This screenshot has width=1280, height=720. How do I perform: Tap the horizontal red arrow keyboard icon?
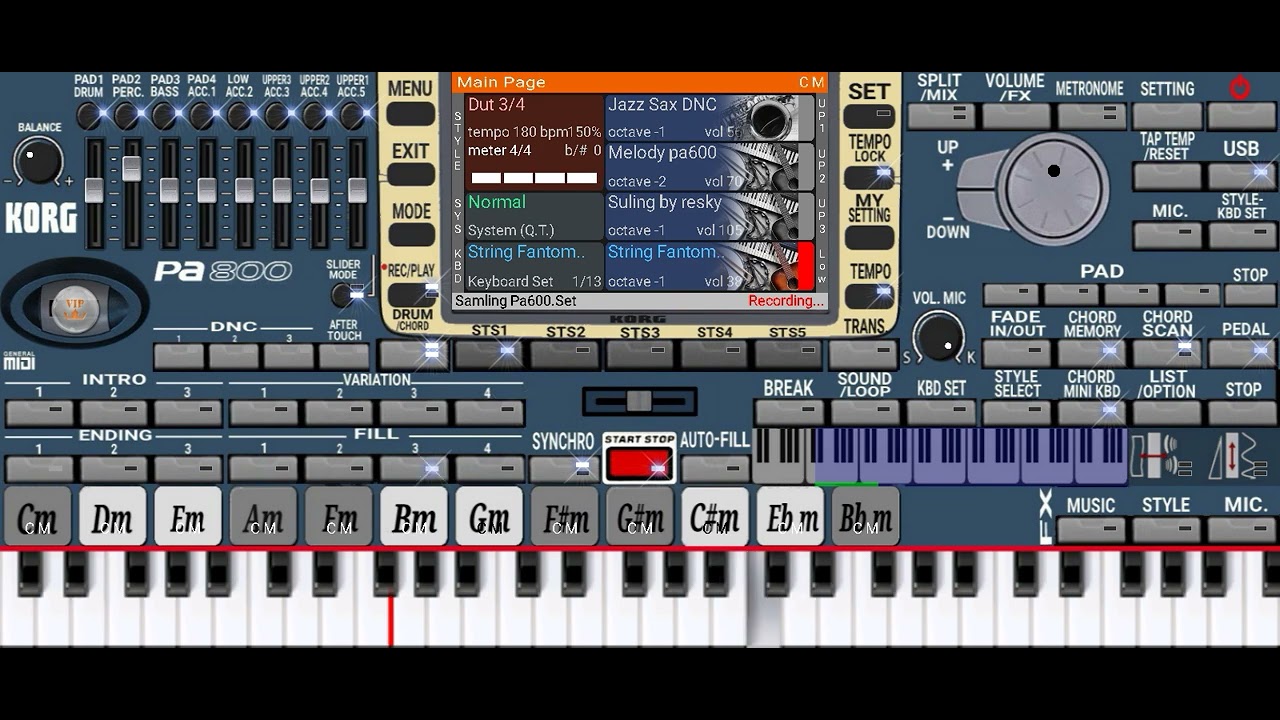(x=1160, y=456)
